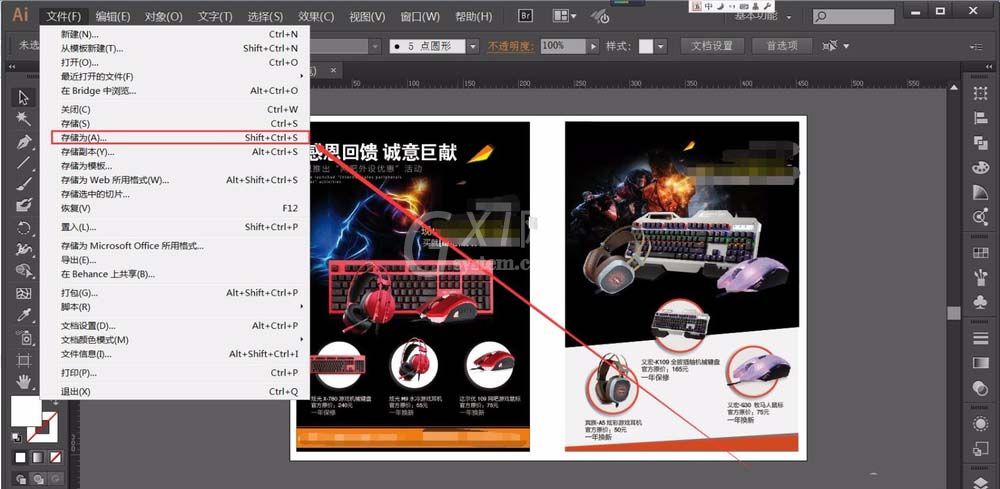Open the Swatches grid panel icon
The height and width of the screenshot is (489, 1000).
[x=980, y=253]
